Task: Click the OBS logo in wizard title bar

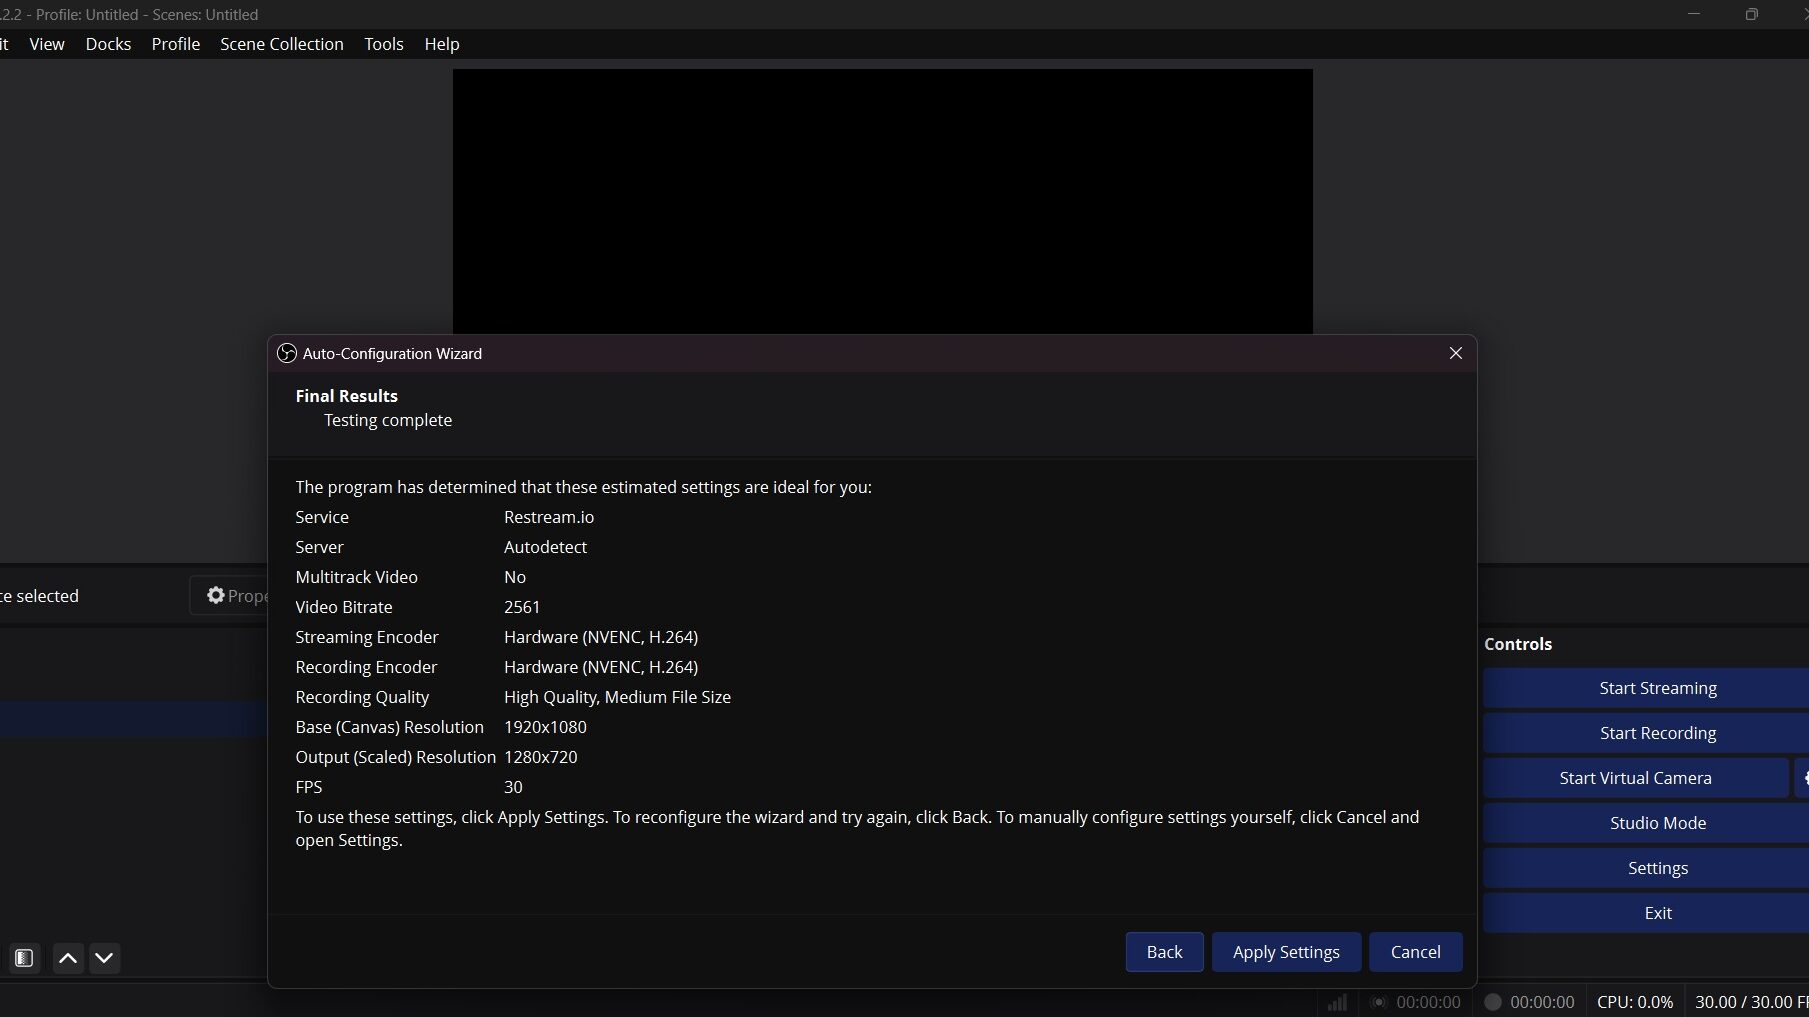Action: (287, 353)
